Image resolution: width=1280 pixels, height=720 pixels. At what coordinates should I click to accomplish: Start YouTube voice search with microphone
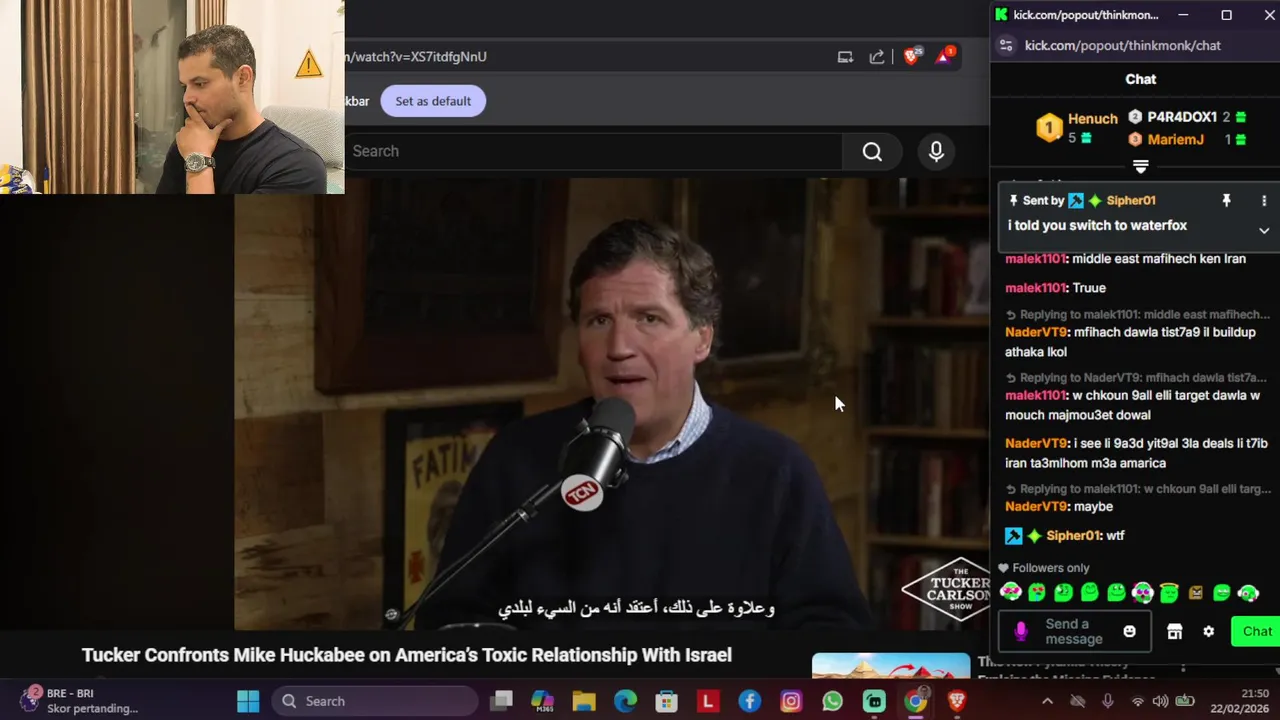[936, 151]
